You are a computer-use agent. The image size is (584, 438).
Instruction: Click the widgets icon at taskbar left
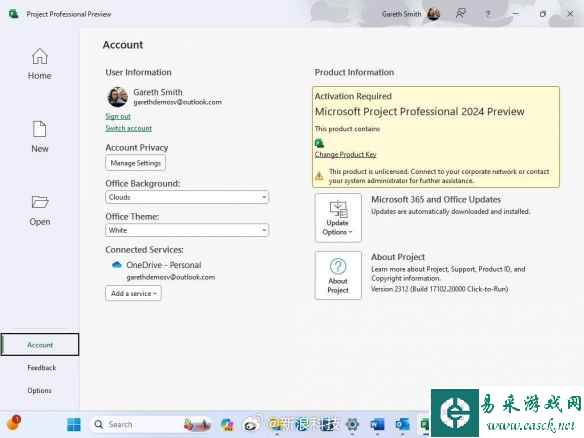13,423
